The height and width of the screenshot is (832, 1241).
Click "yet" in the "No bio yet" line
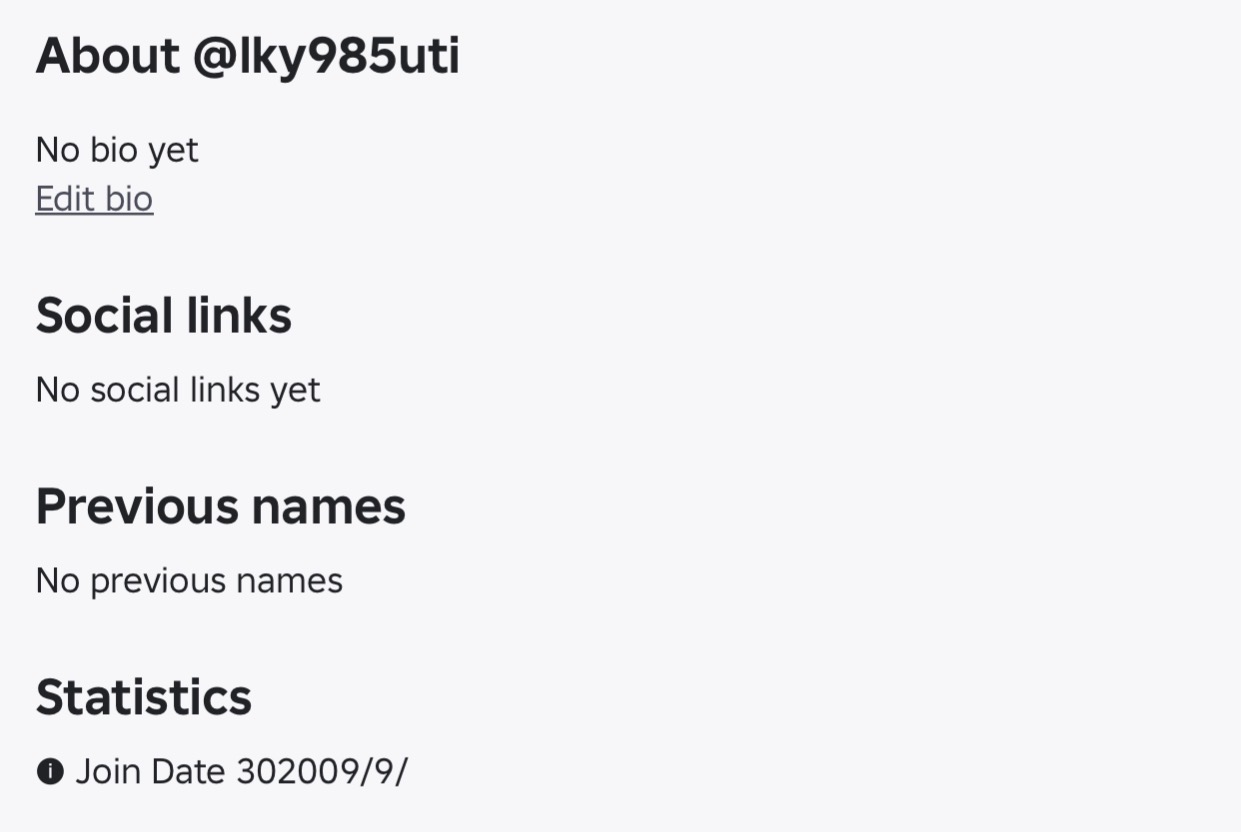point(173,150)
